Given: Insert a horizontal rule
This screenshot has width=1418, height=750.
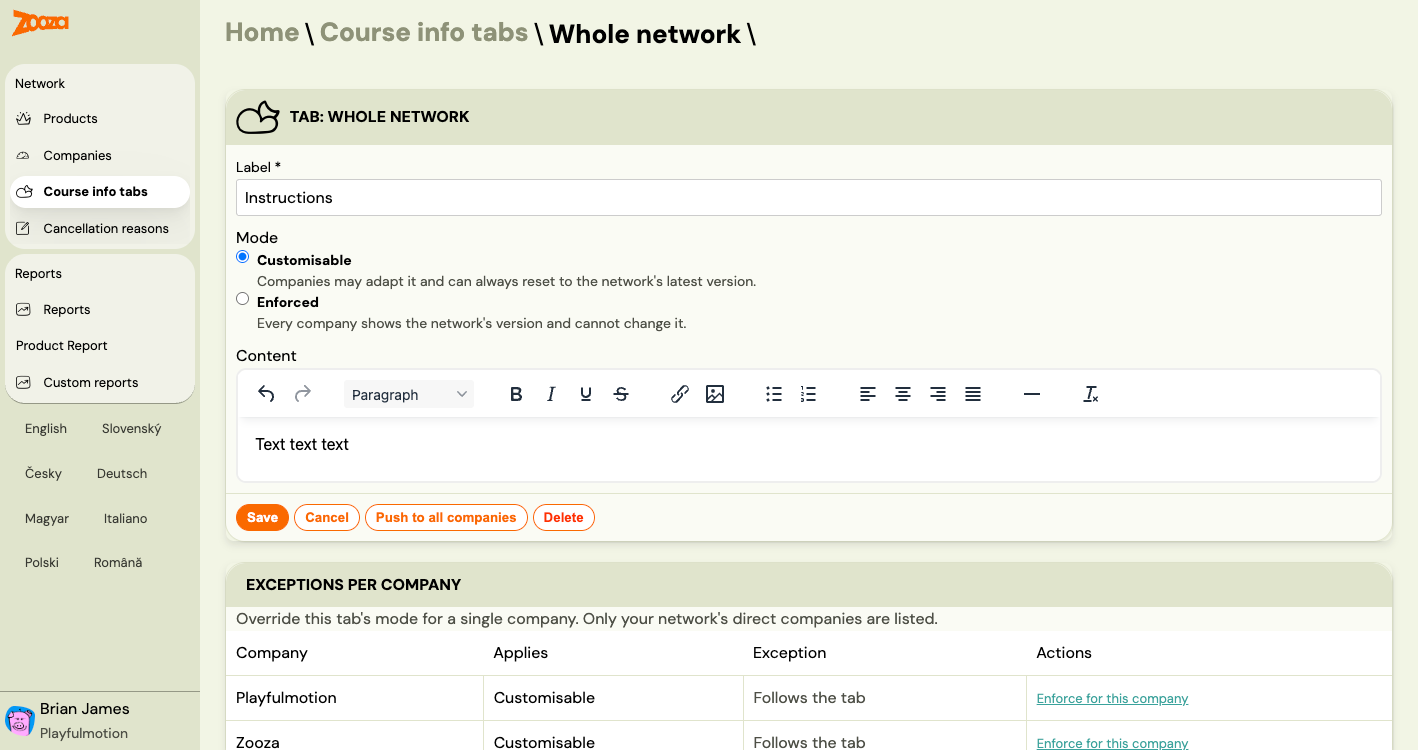Looking at the screenshot, I should 1032,394.
